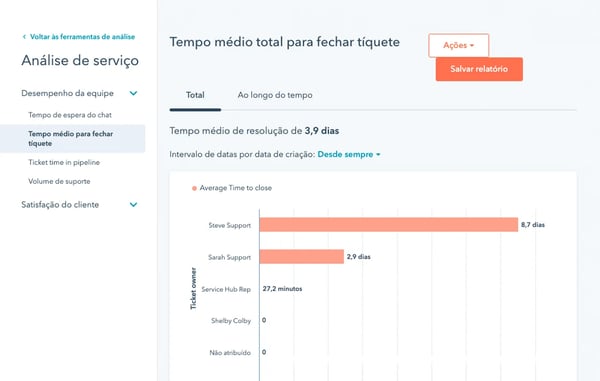Open 'Volume de suporte' report
This screenshot has width=600, height=381.
click(x=59, y=181)
